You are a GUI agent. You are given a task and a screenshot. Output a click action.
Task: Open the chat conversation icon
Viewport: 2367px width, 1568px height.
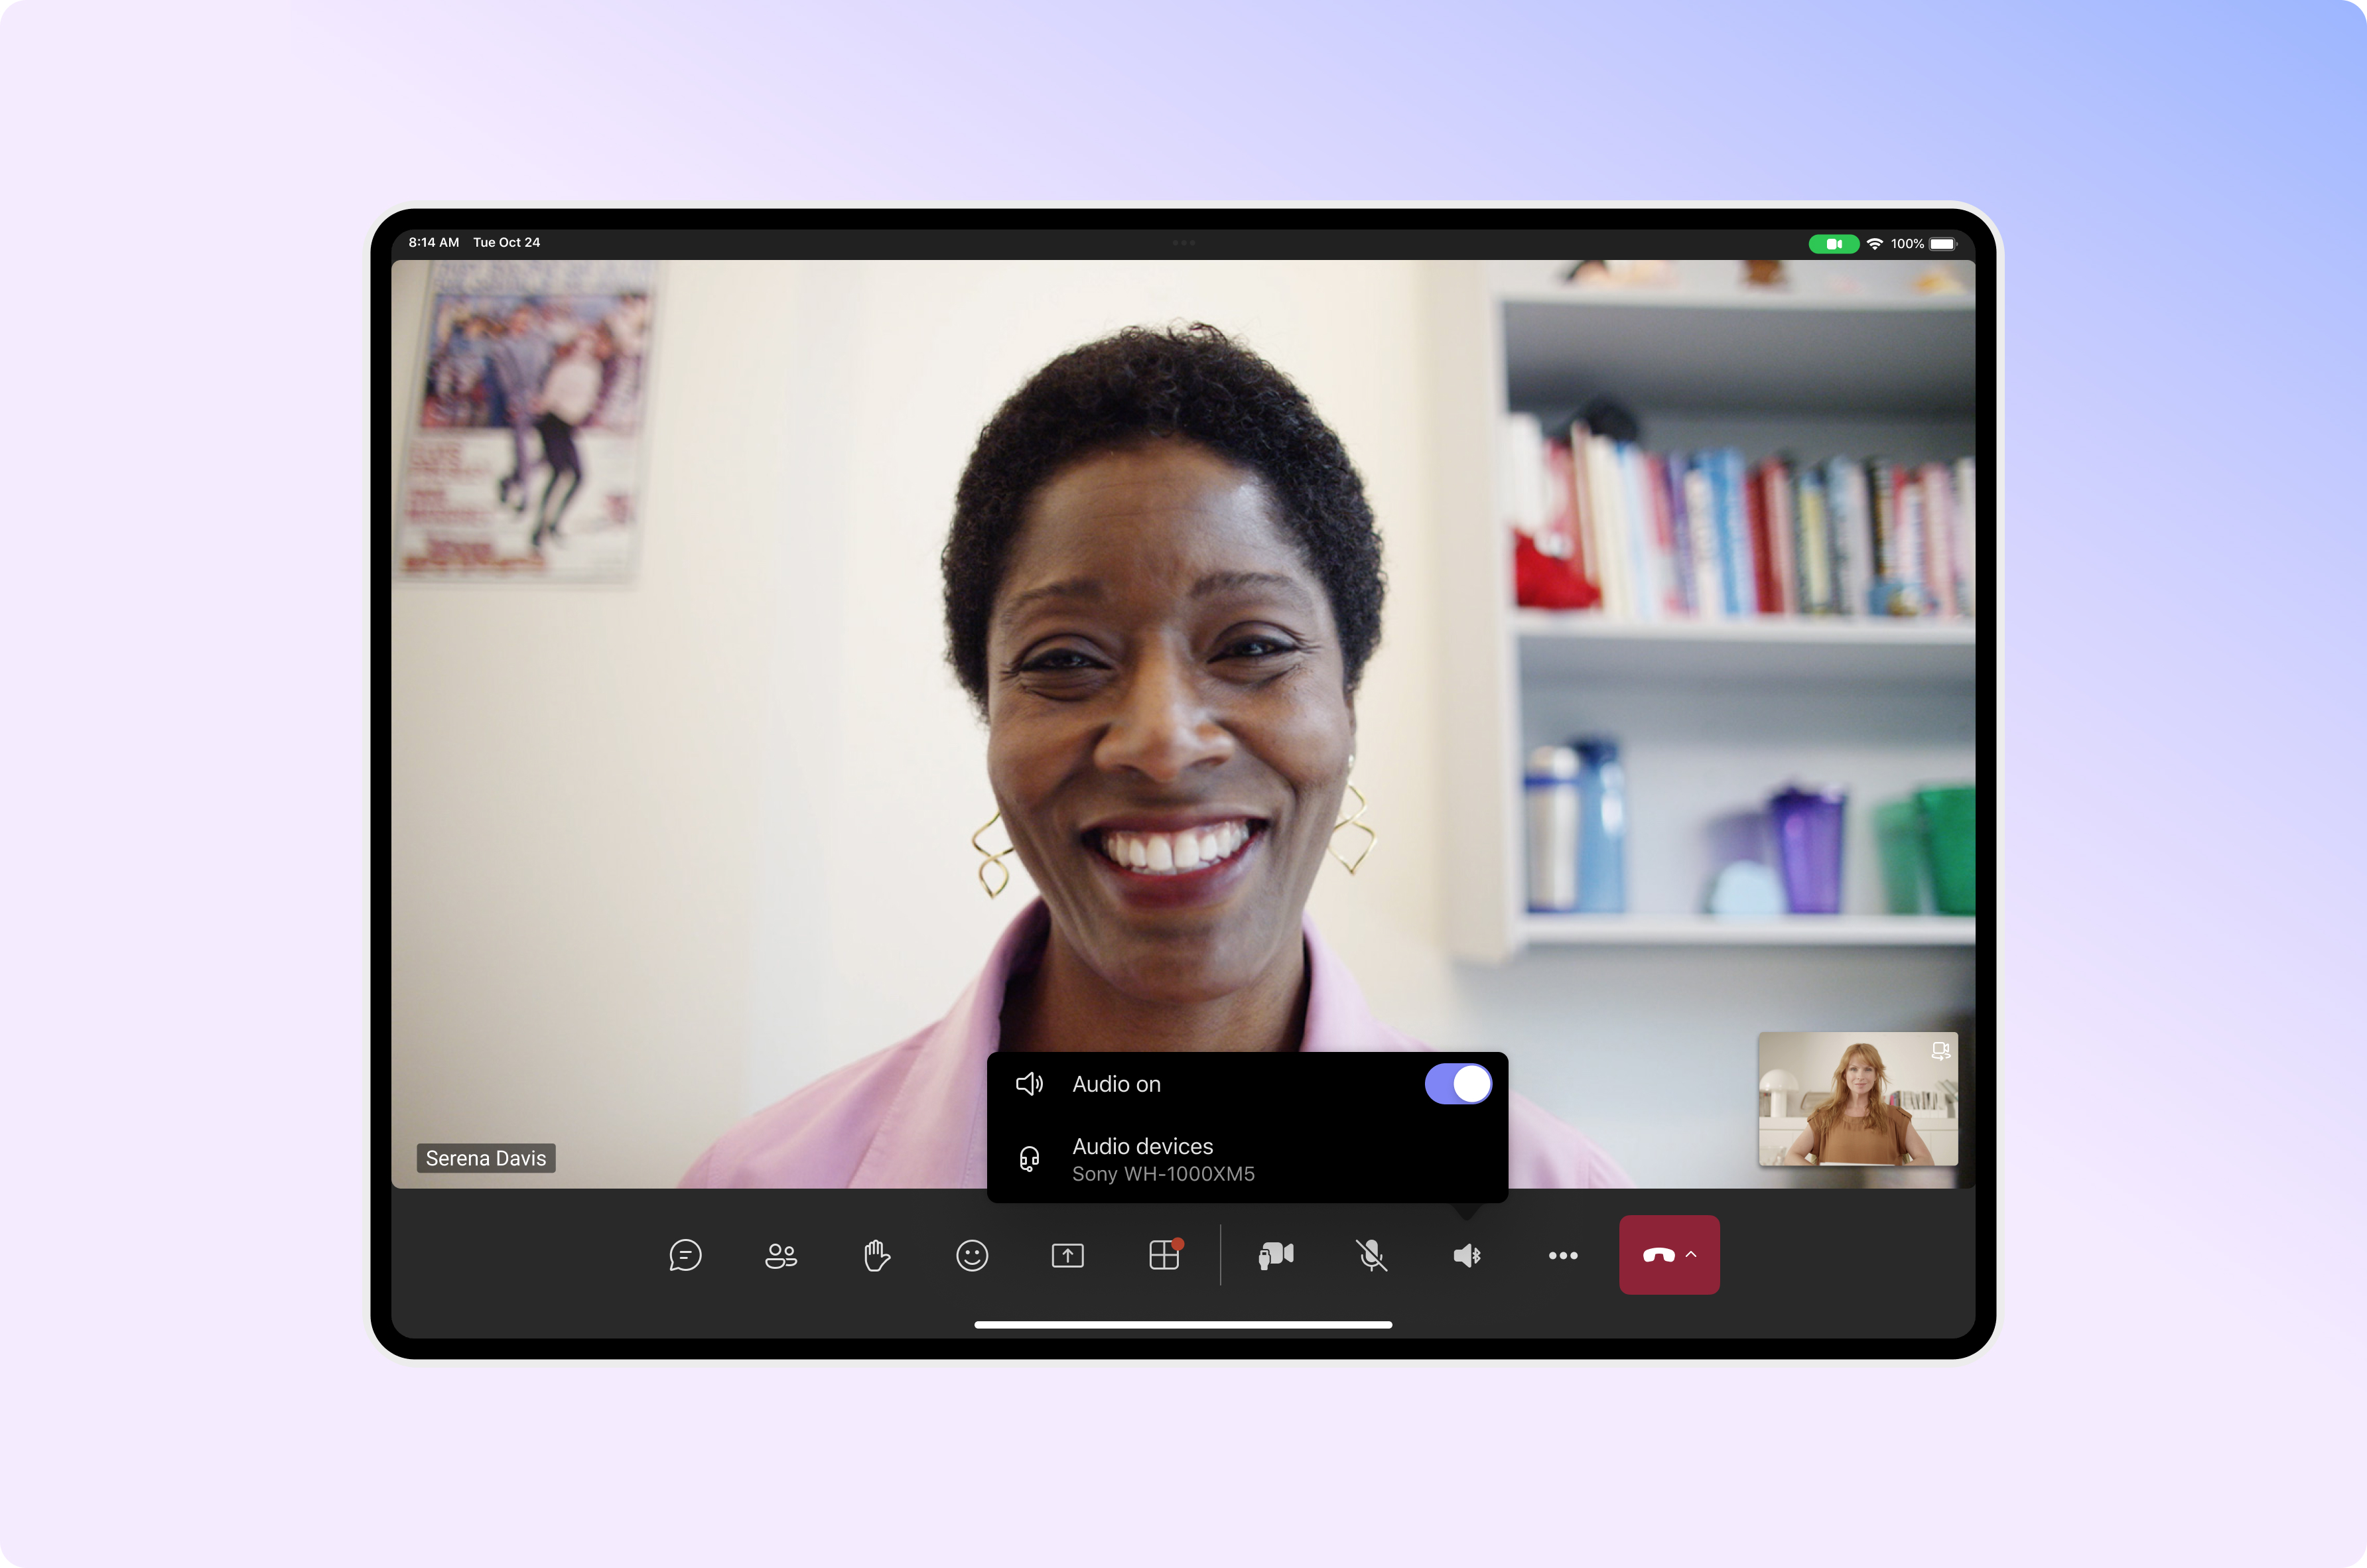(x=685, y=1255)
